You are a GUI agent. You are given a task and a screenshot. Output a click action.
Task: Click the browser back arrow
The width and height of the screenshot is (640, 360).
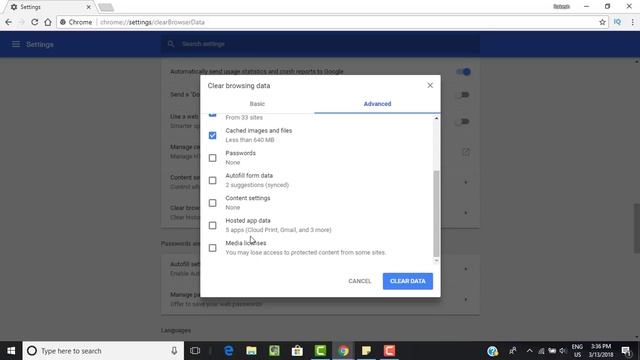coord(9,22)
